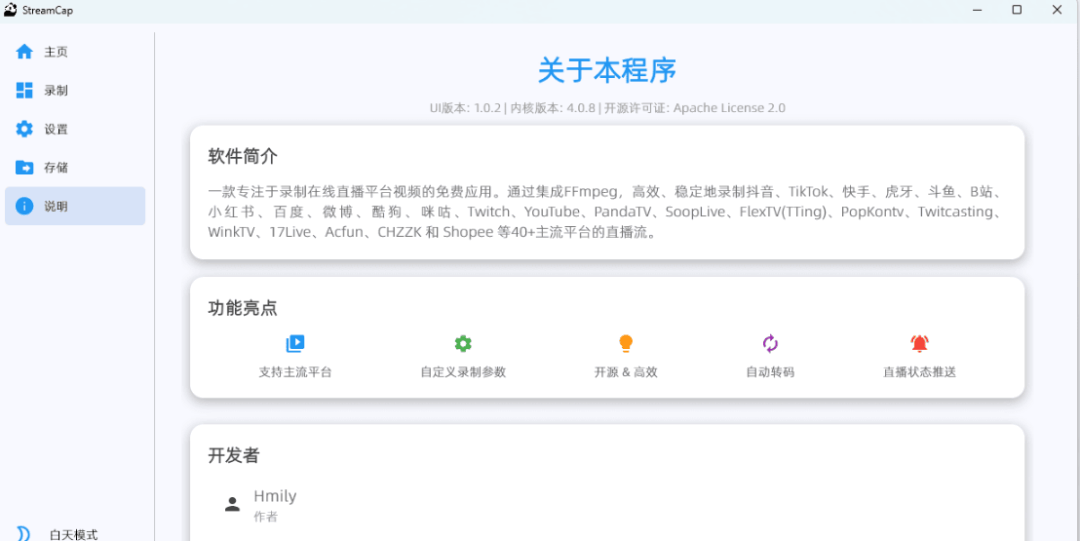Click the recording dashboard icon
This screenshot has height=541, width=1080.
coord(25,91)
